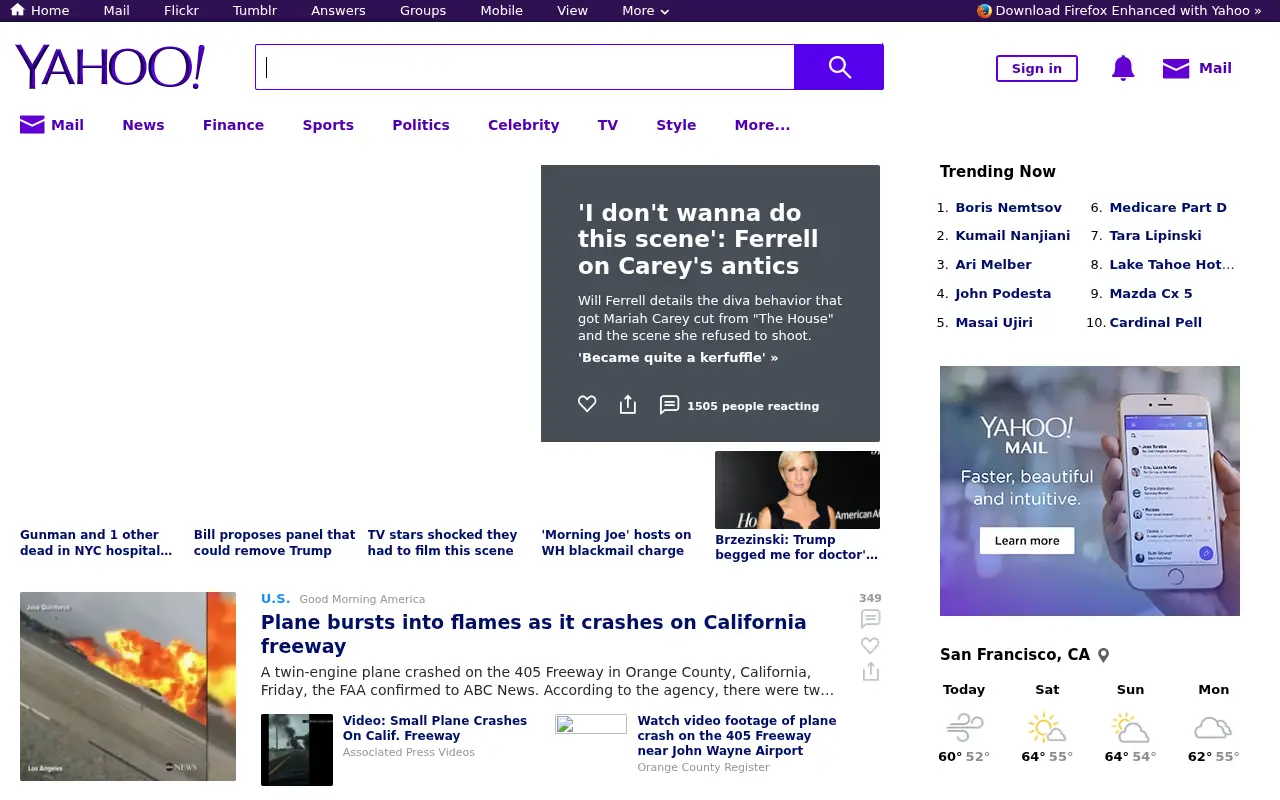This screenshot has height=800, width=1280.
Task: Click '1505 people reacting' text
Action: coord(753,406)
